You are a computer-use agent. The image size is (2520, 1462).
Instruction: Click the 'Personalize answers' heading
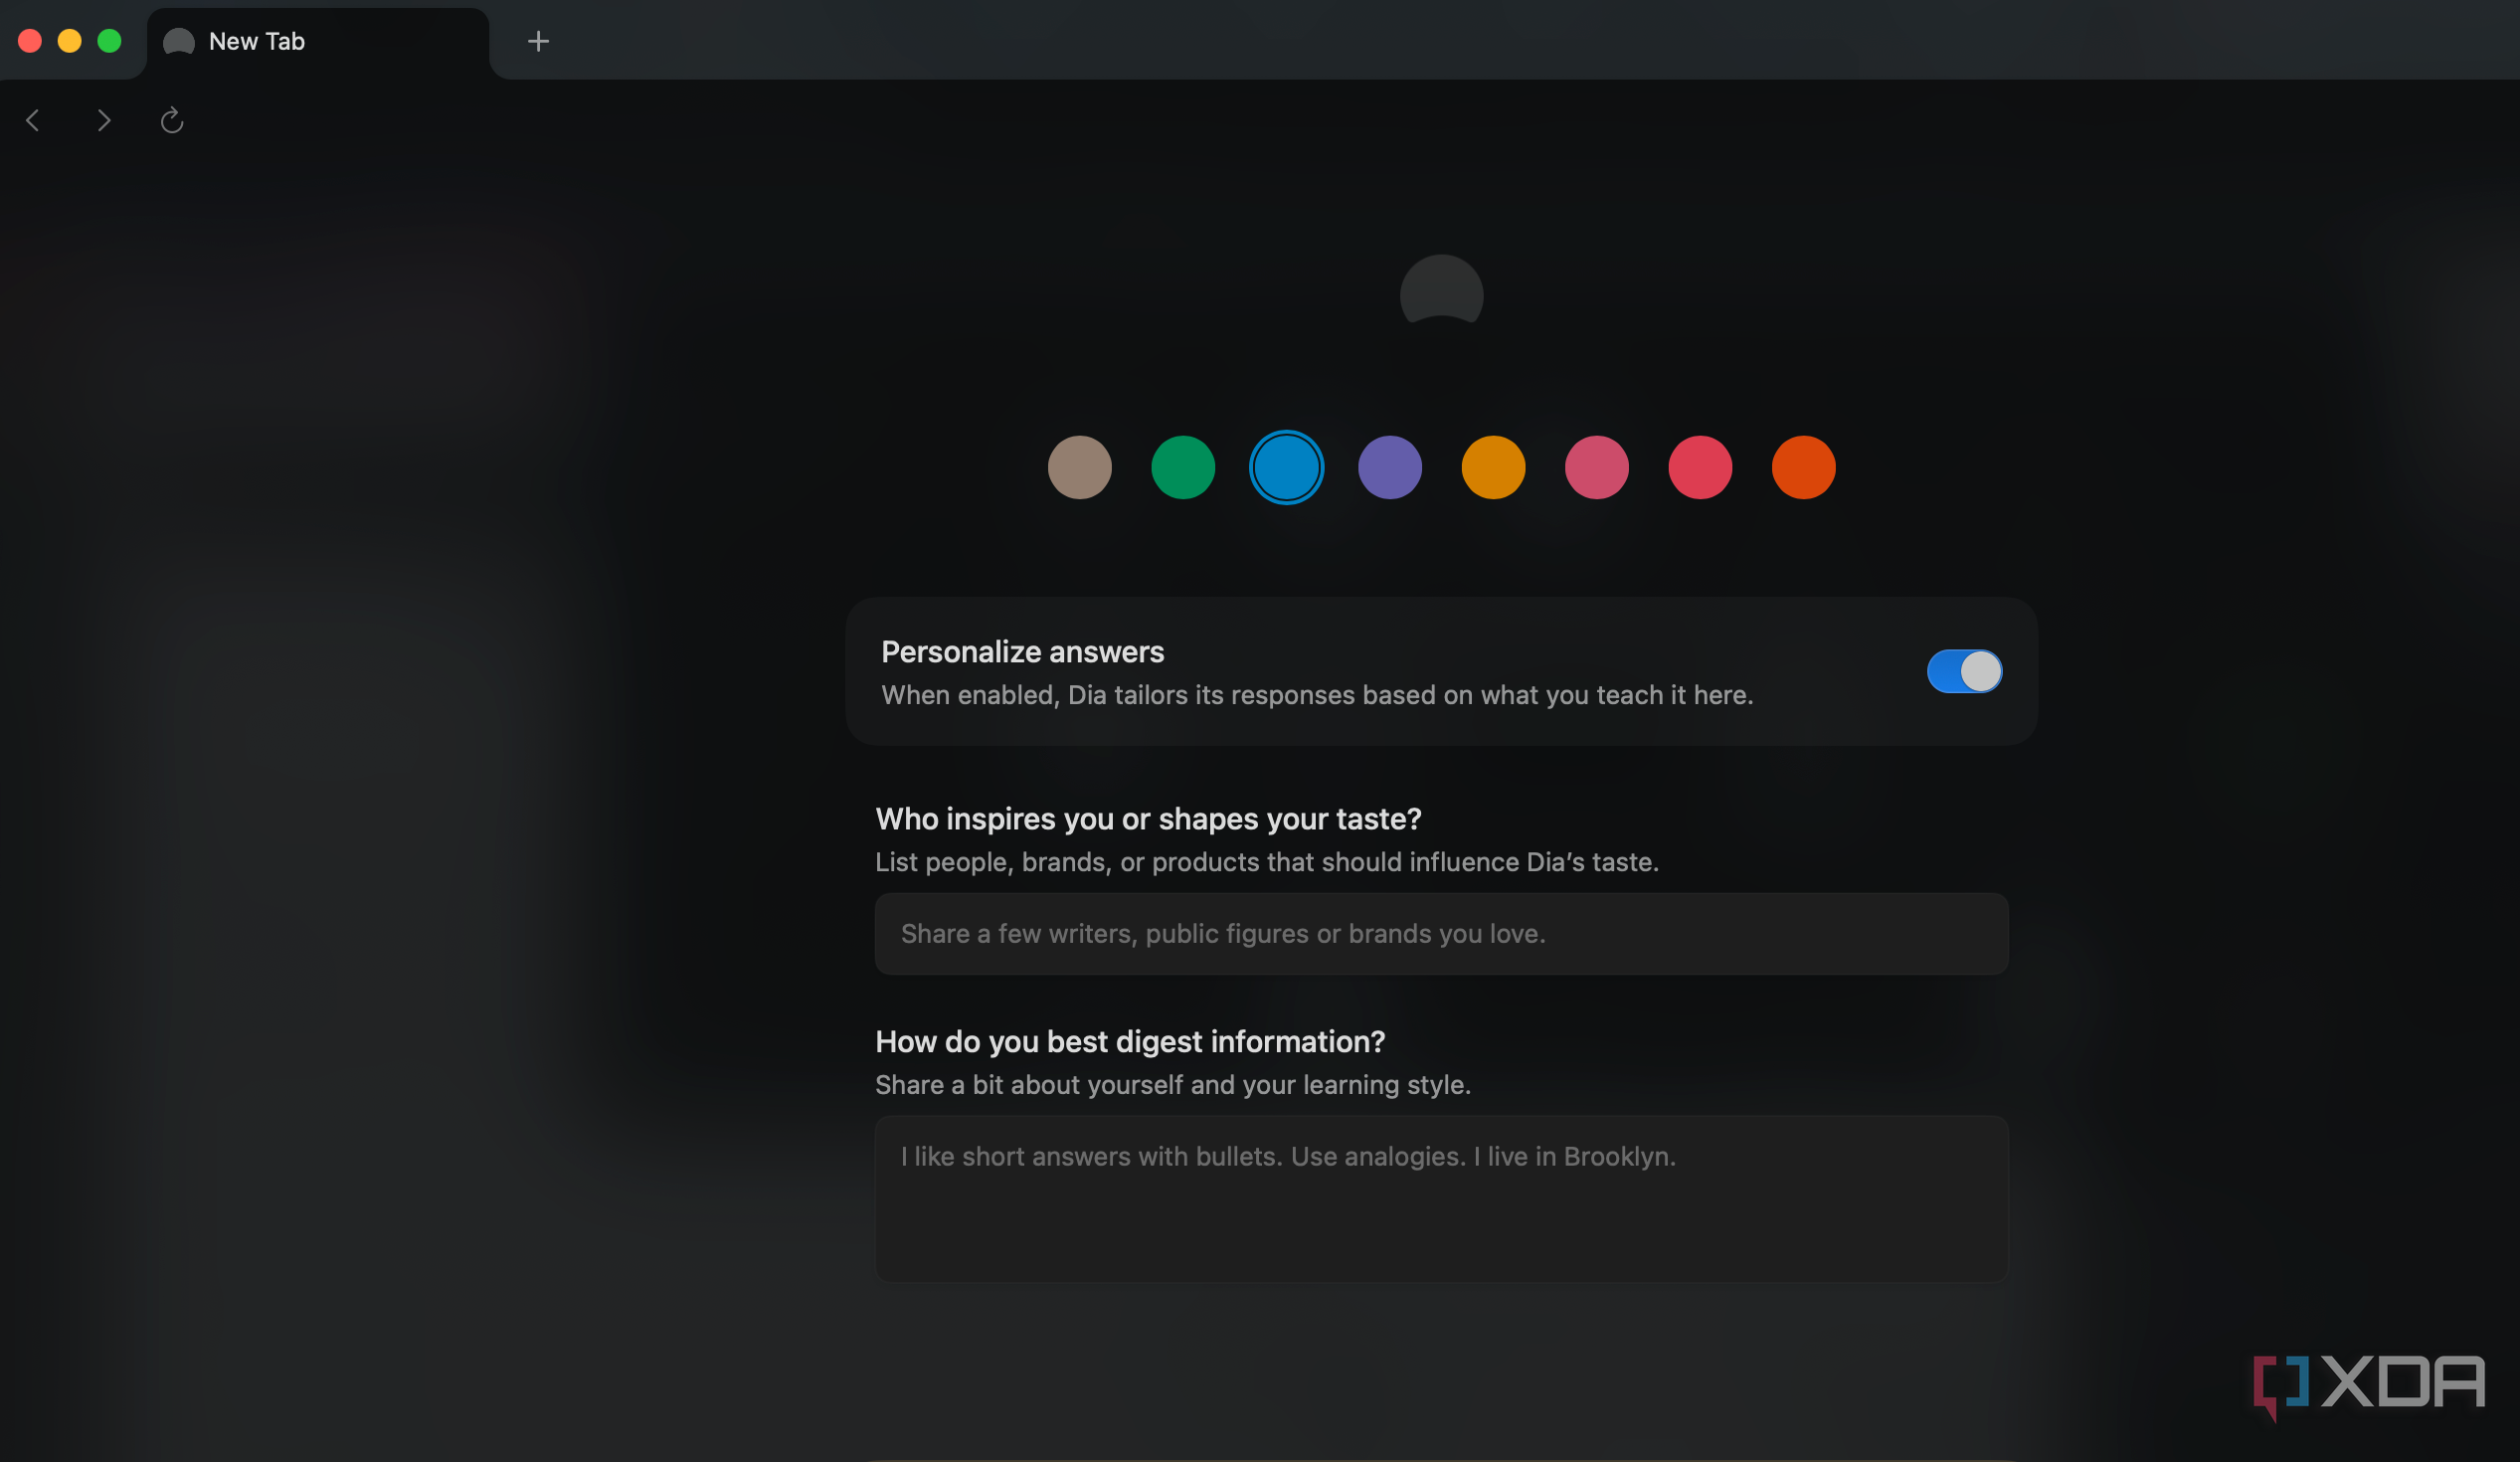click(x=1022, y=652)
